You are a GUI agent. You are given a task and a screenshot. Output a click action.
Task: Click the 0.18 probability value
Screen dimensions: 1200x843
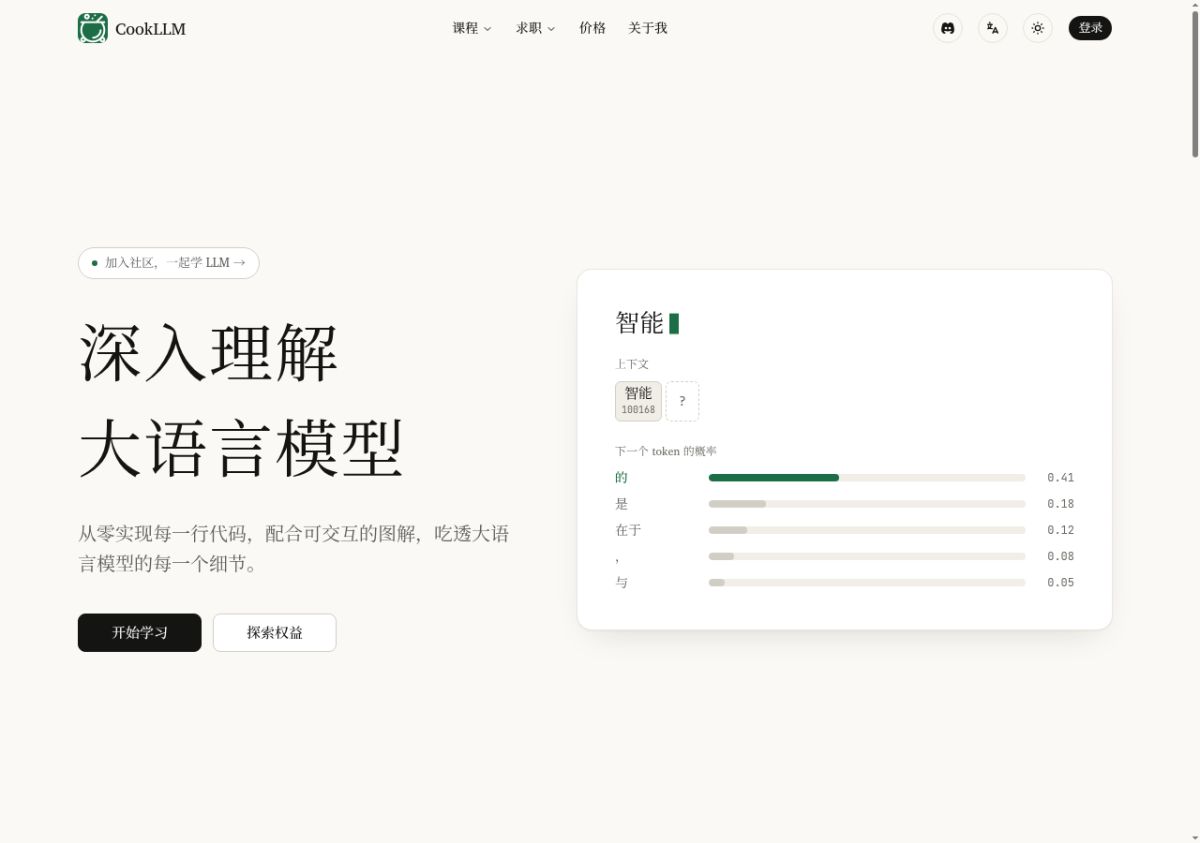(x=1060, y=504)
